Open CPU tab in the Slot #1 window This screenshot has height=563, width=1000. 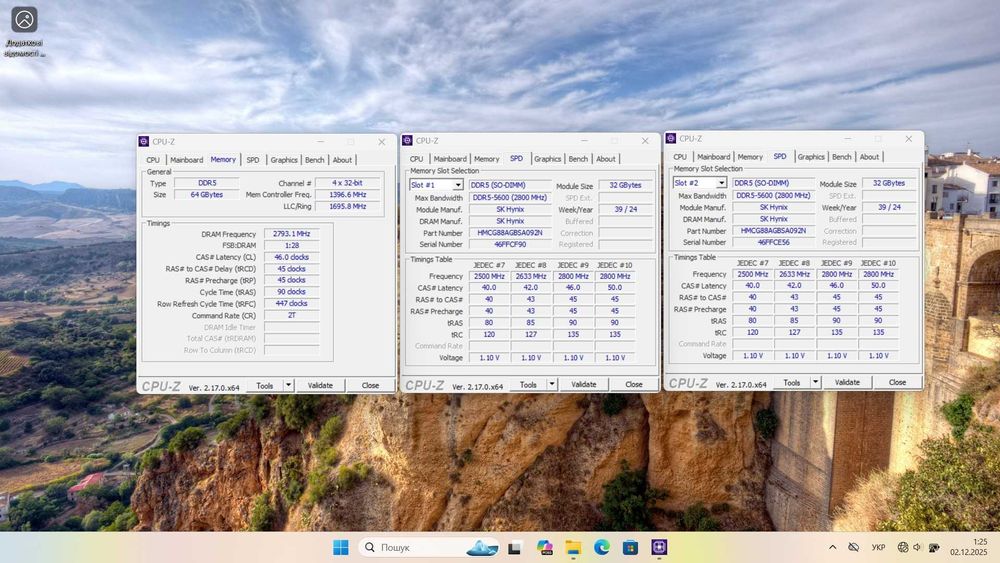[x=416, y=159]
